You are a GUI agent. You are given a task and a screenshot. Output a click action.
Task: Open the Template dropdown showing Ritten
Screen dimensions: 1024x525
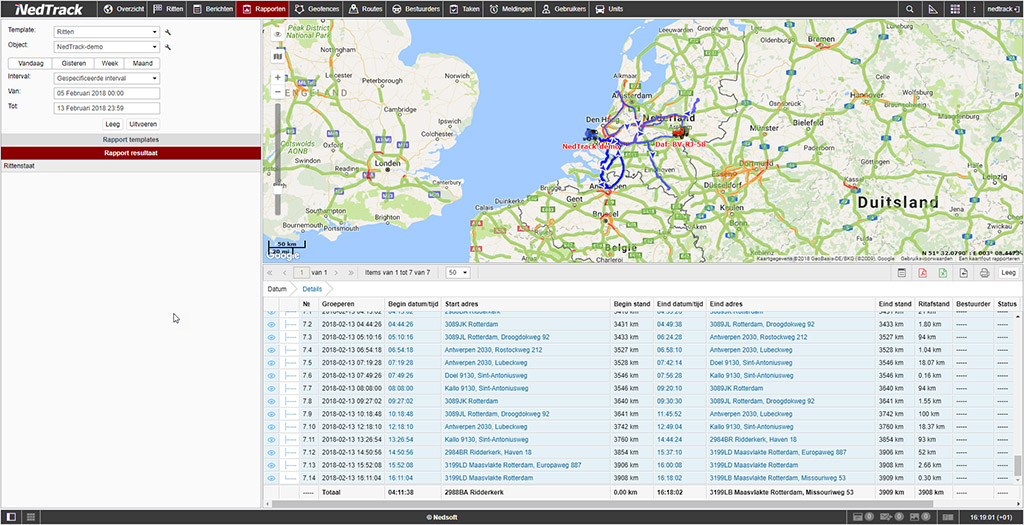(107, 32)
